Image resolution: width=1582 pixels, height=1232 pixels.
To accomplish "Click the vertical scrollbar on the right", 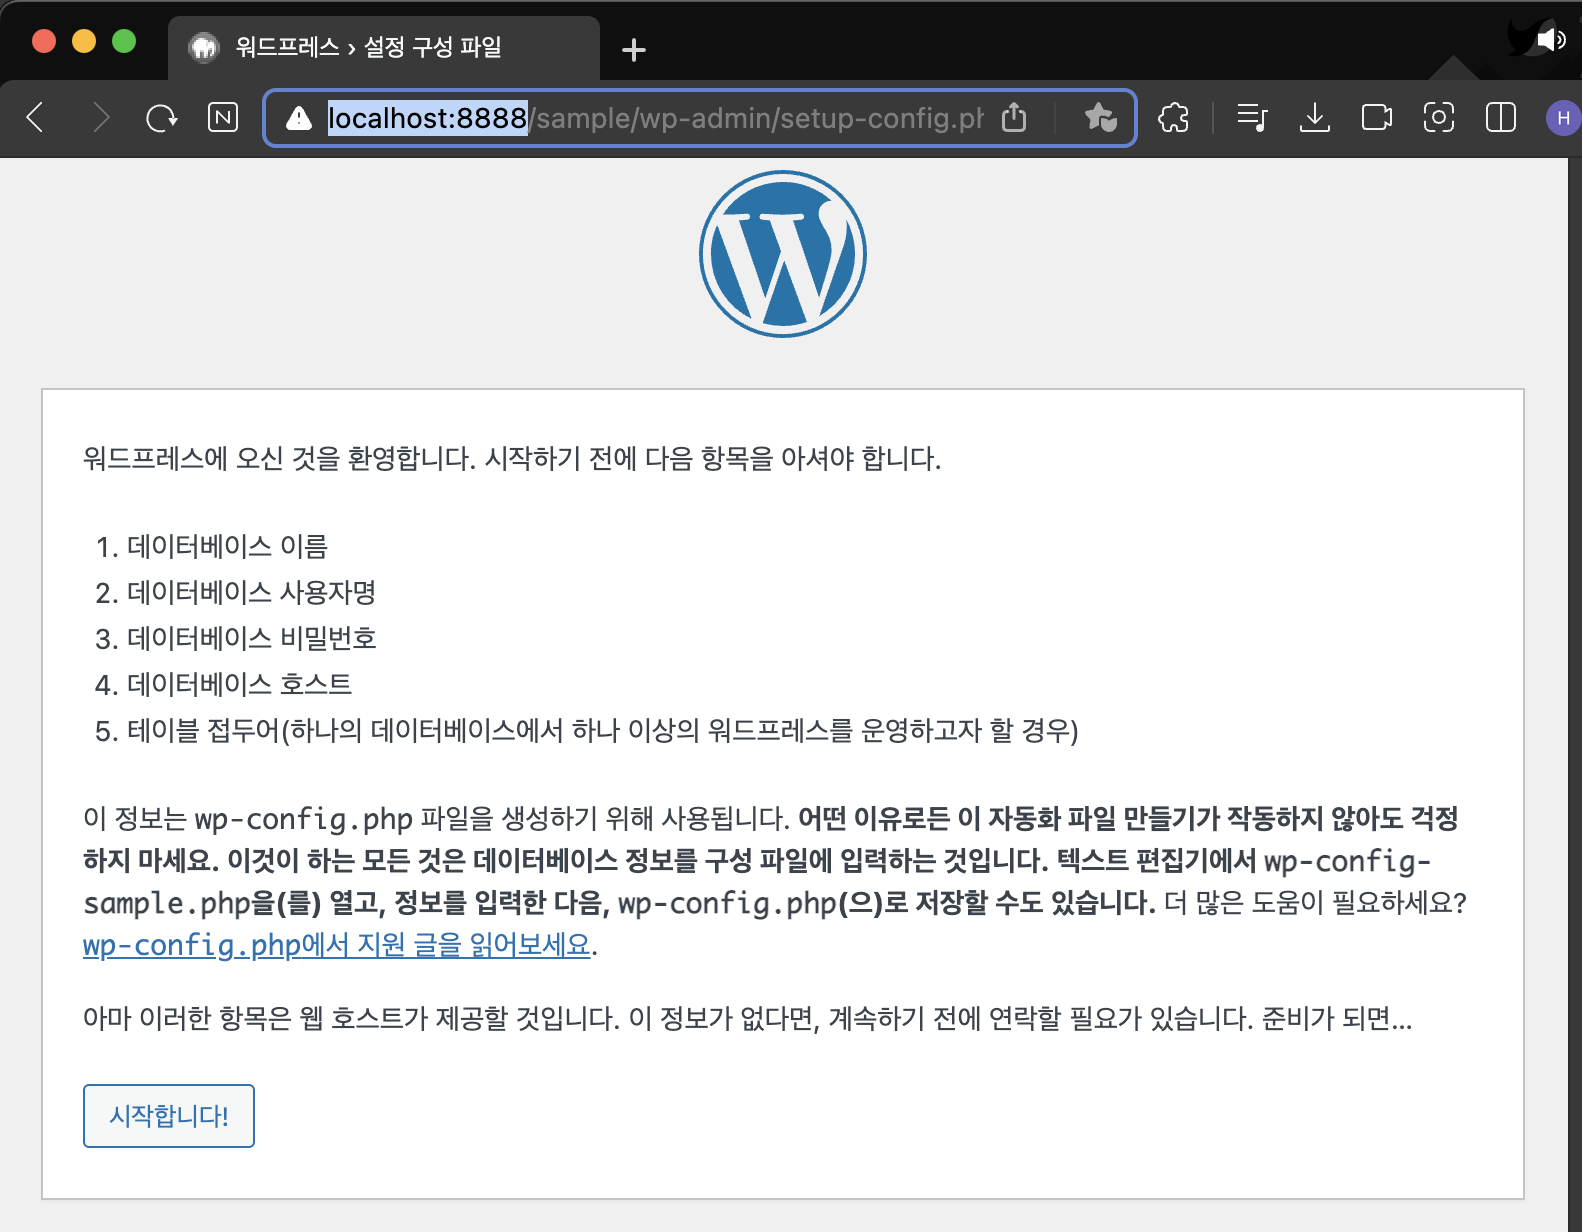I will [x=1575, y=695].
